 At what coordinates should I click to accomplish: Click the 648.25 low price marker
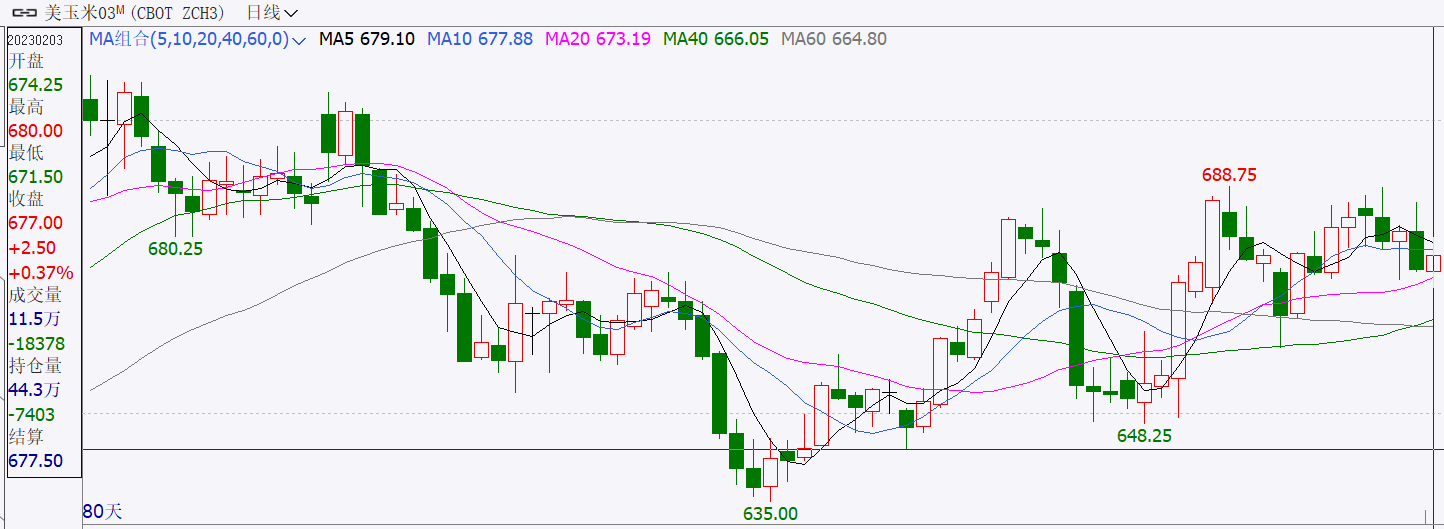click(1144, 436)
